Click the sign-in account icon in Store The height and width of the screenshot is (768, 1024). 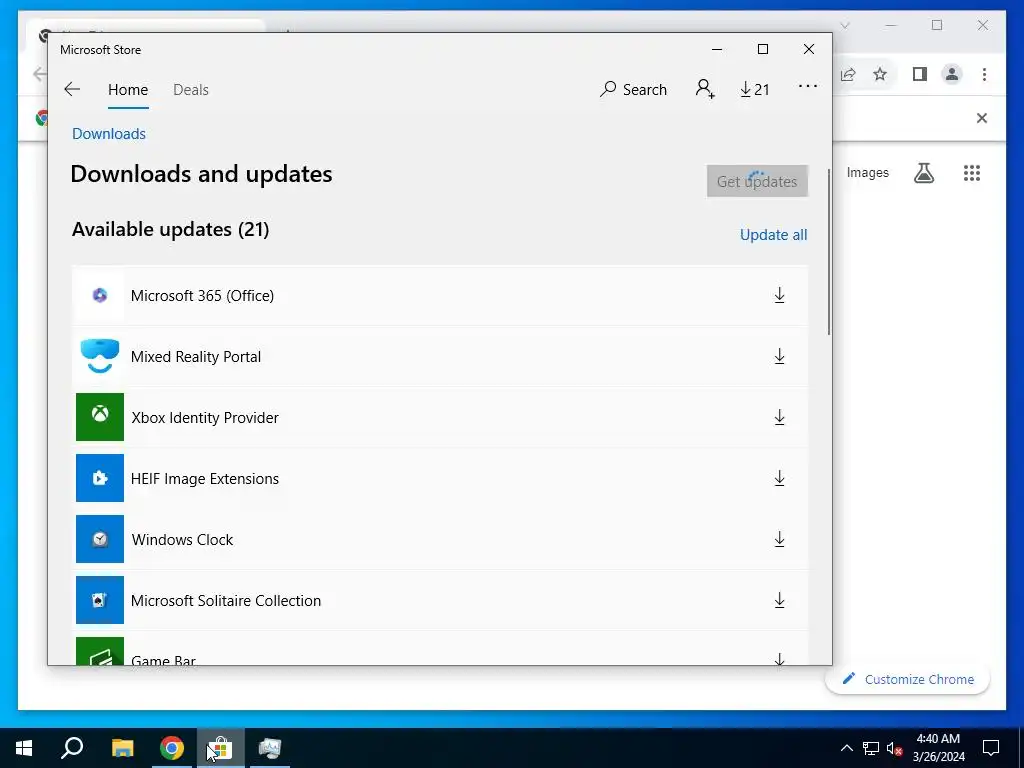pyautogui.click(x=705, y=89)
